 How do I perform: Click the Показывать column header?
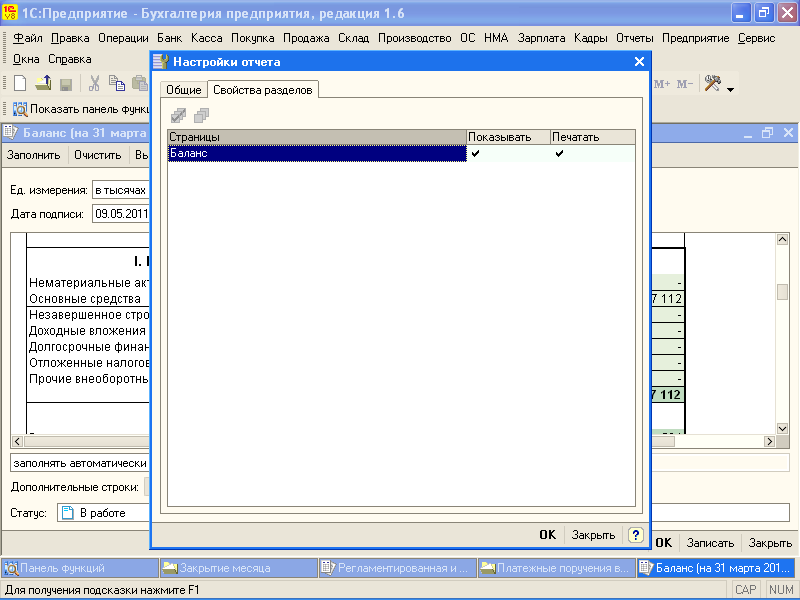coord(509,137)
